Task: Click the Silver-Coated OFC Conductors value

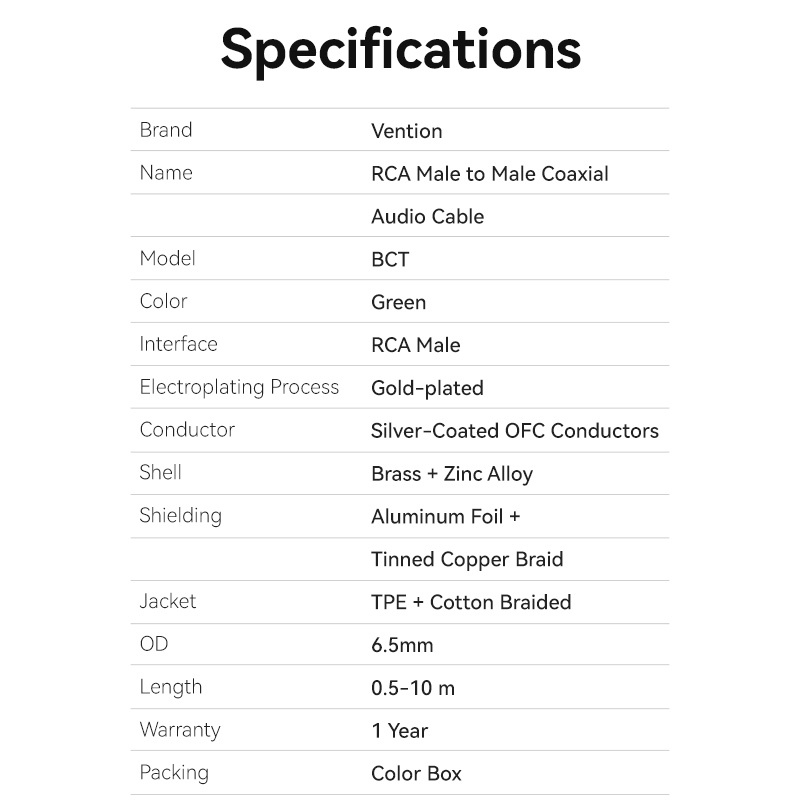Action: point(514,431)
